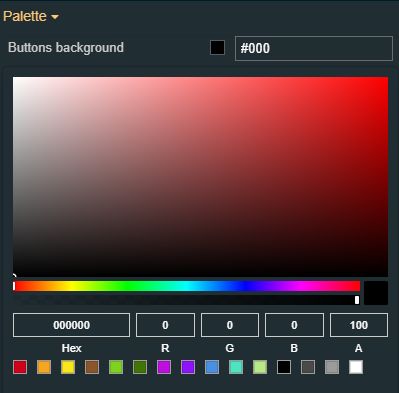Select the G channel value field
This screenshot has height=393, width=399.
click(230, 325)
